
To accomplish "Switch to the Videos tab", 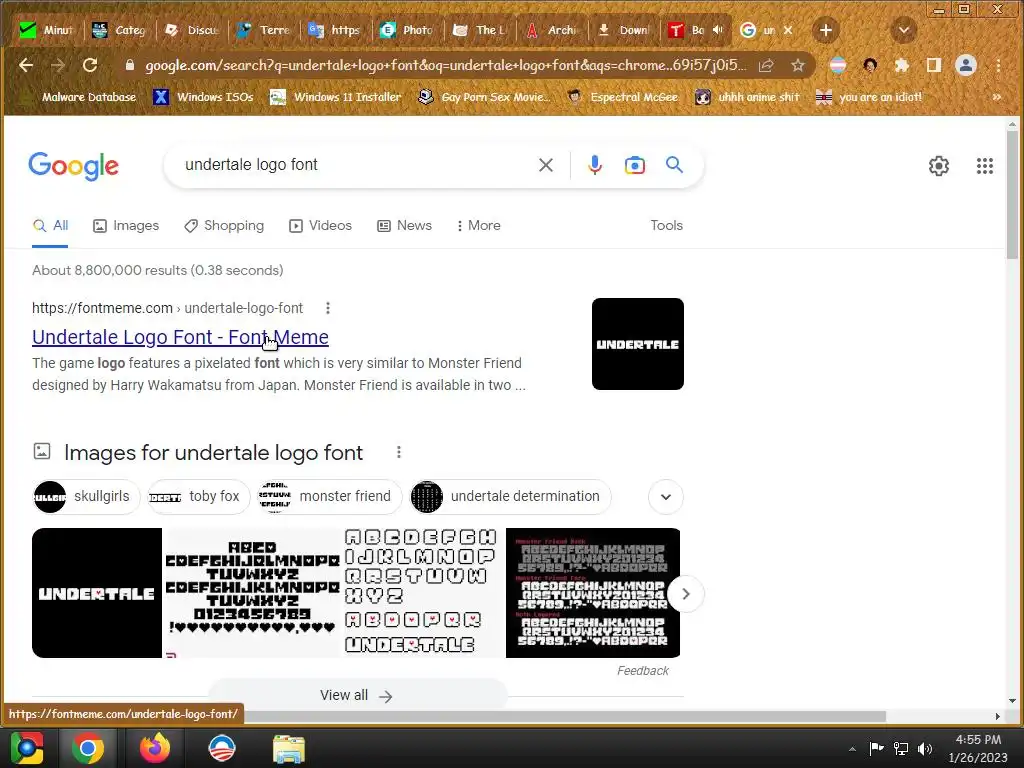I will click(321, 225).
